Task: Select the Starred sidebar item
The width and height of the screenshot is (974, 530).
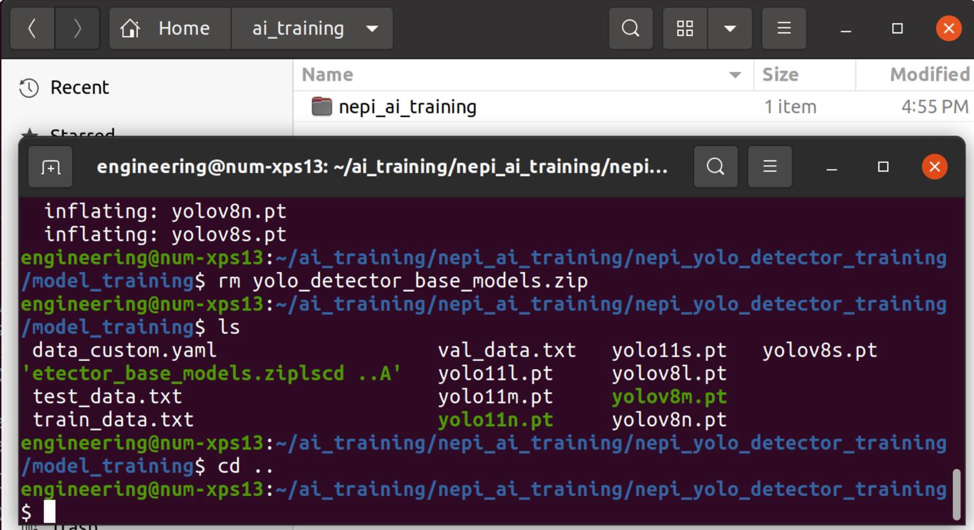Action: (80, 134)
